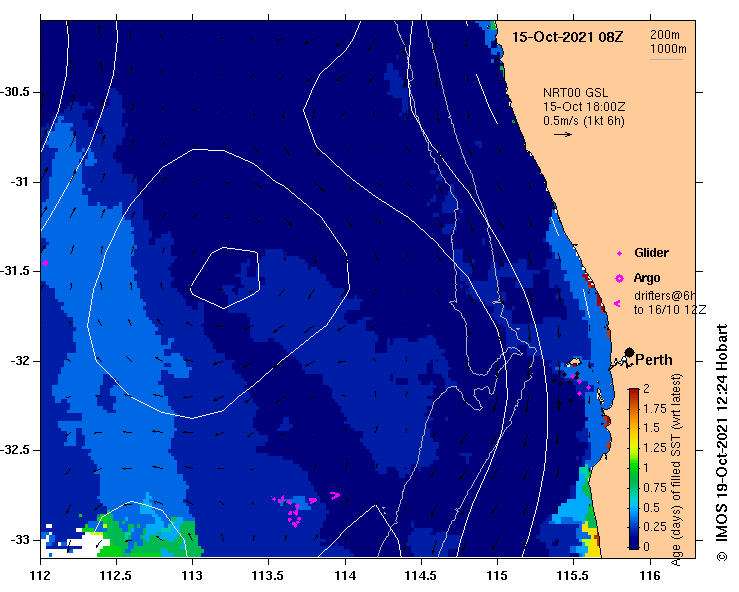Click the 1000m depth contour label

tap(668, 49)
